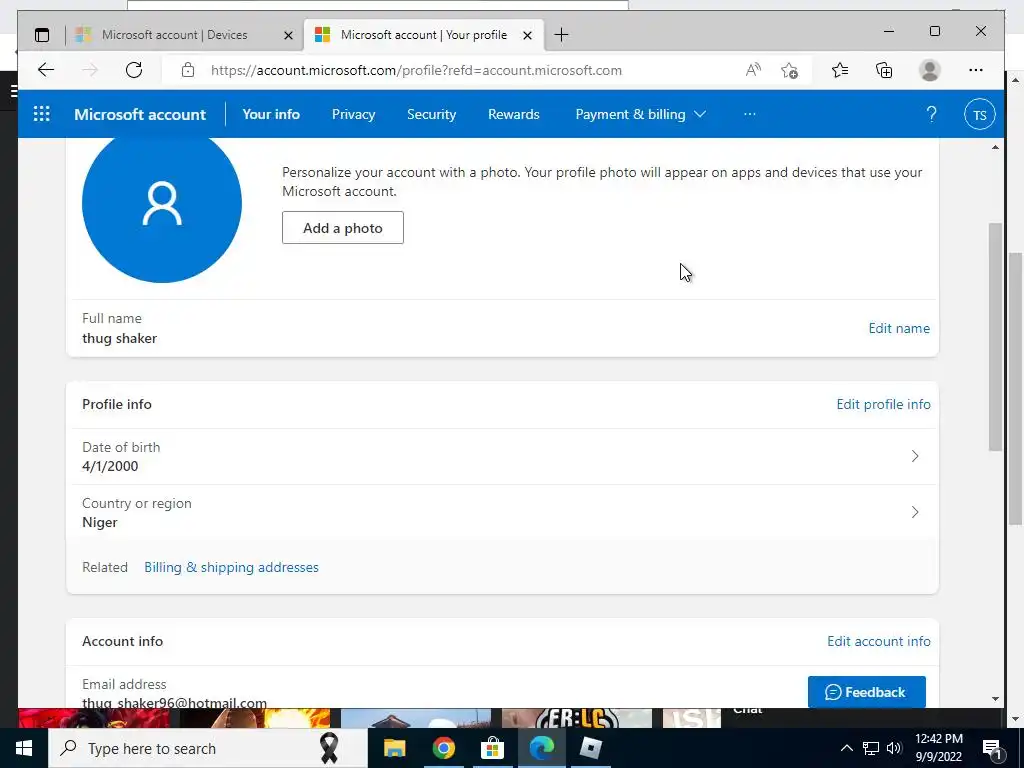Open the Edge profile avatar
Image resolution: width=1024 pixels, height=768 pixels.
929,70
